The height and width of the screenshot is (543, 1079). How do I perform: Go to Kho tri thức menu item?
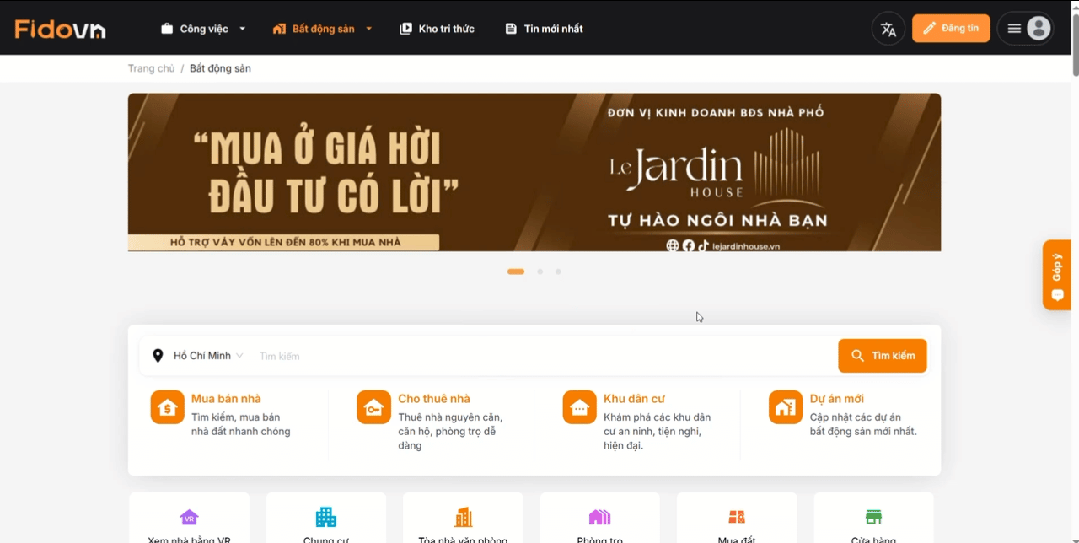tap(437, 29)
